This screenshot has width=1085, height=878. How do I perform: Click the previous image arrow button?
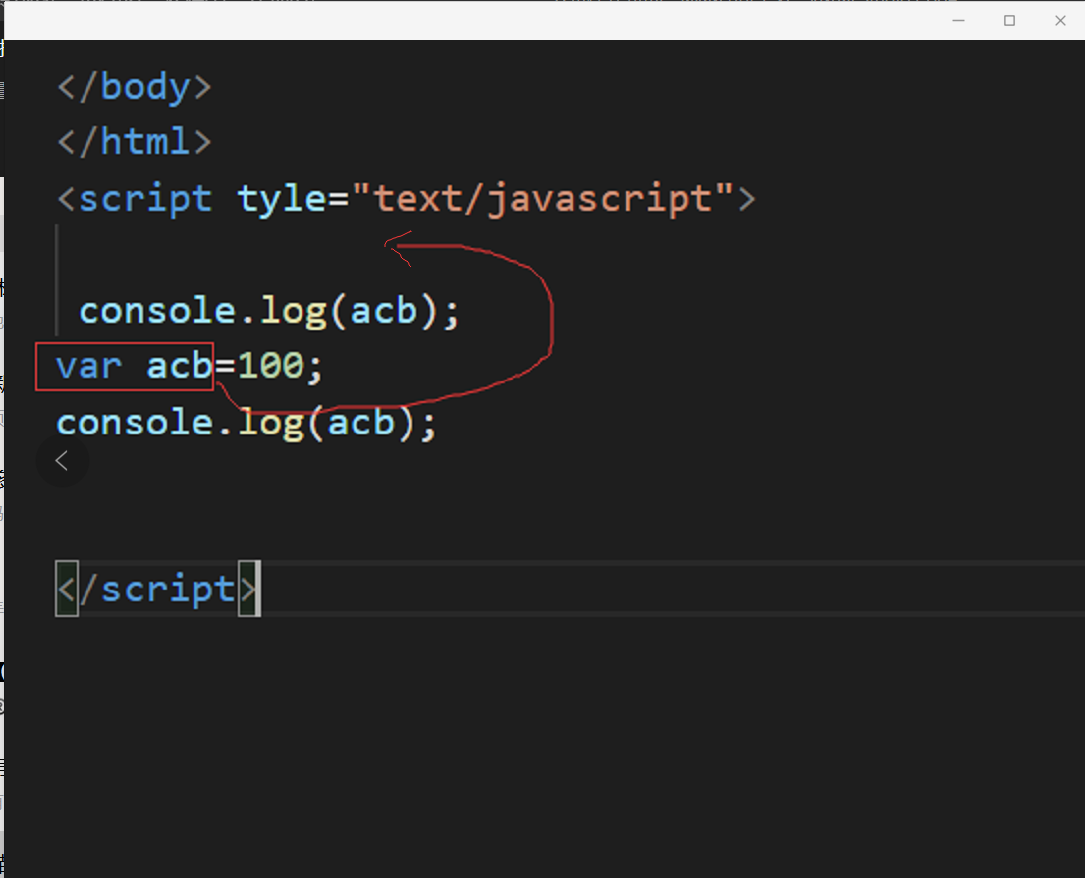click(x=62, y=461)
